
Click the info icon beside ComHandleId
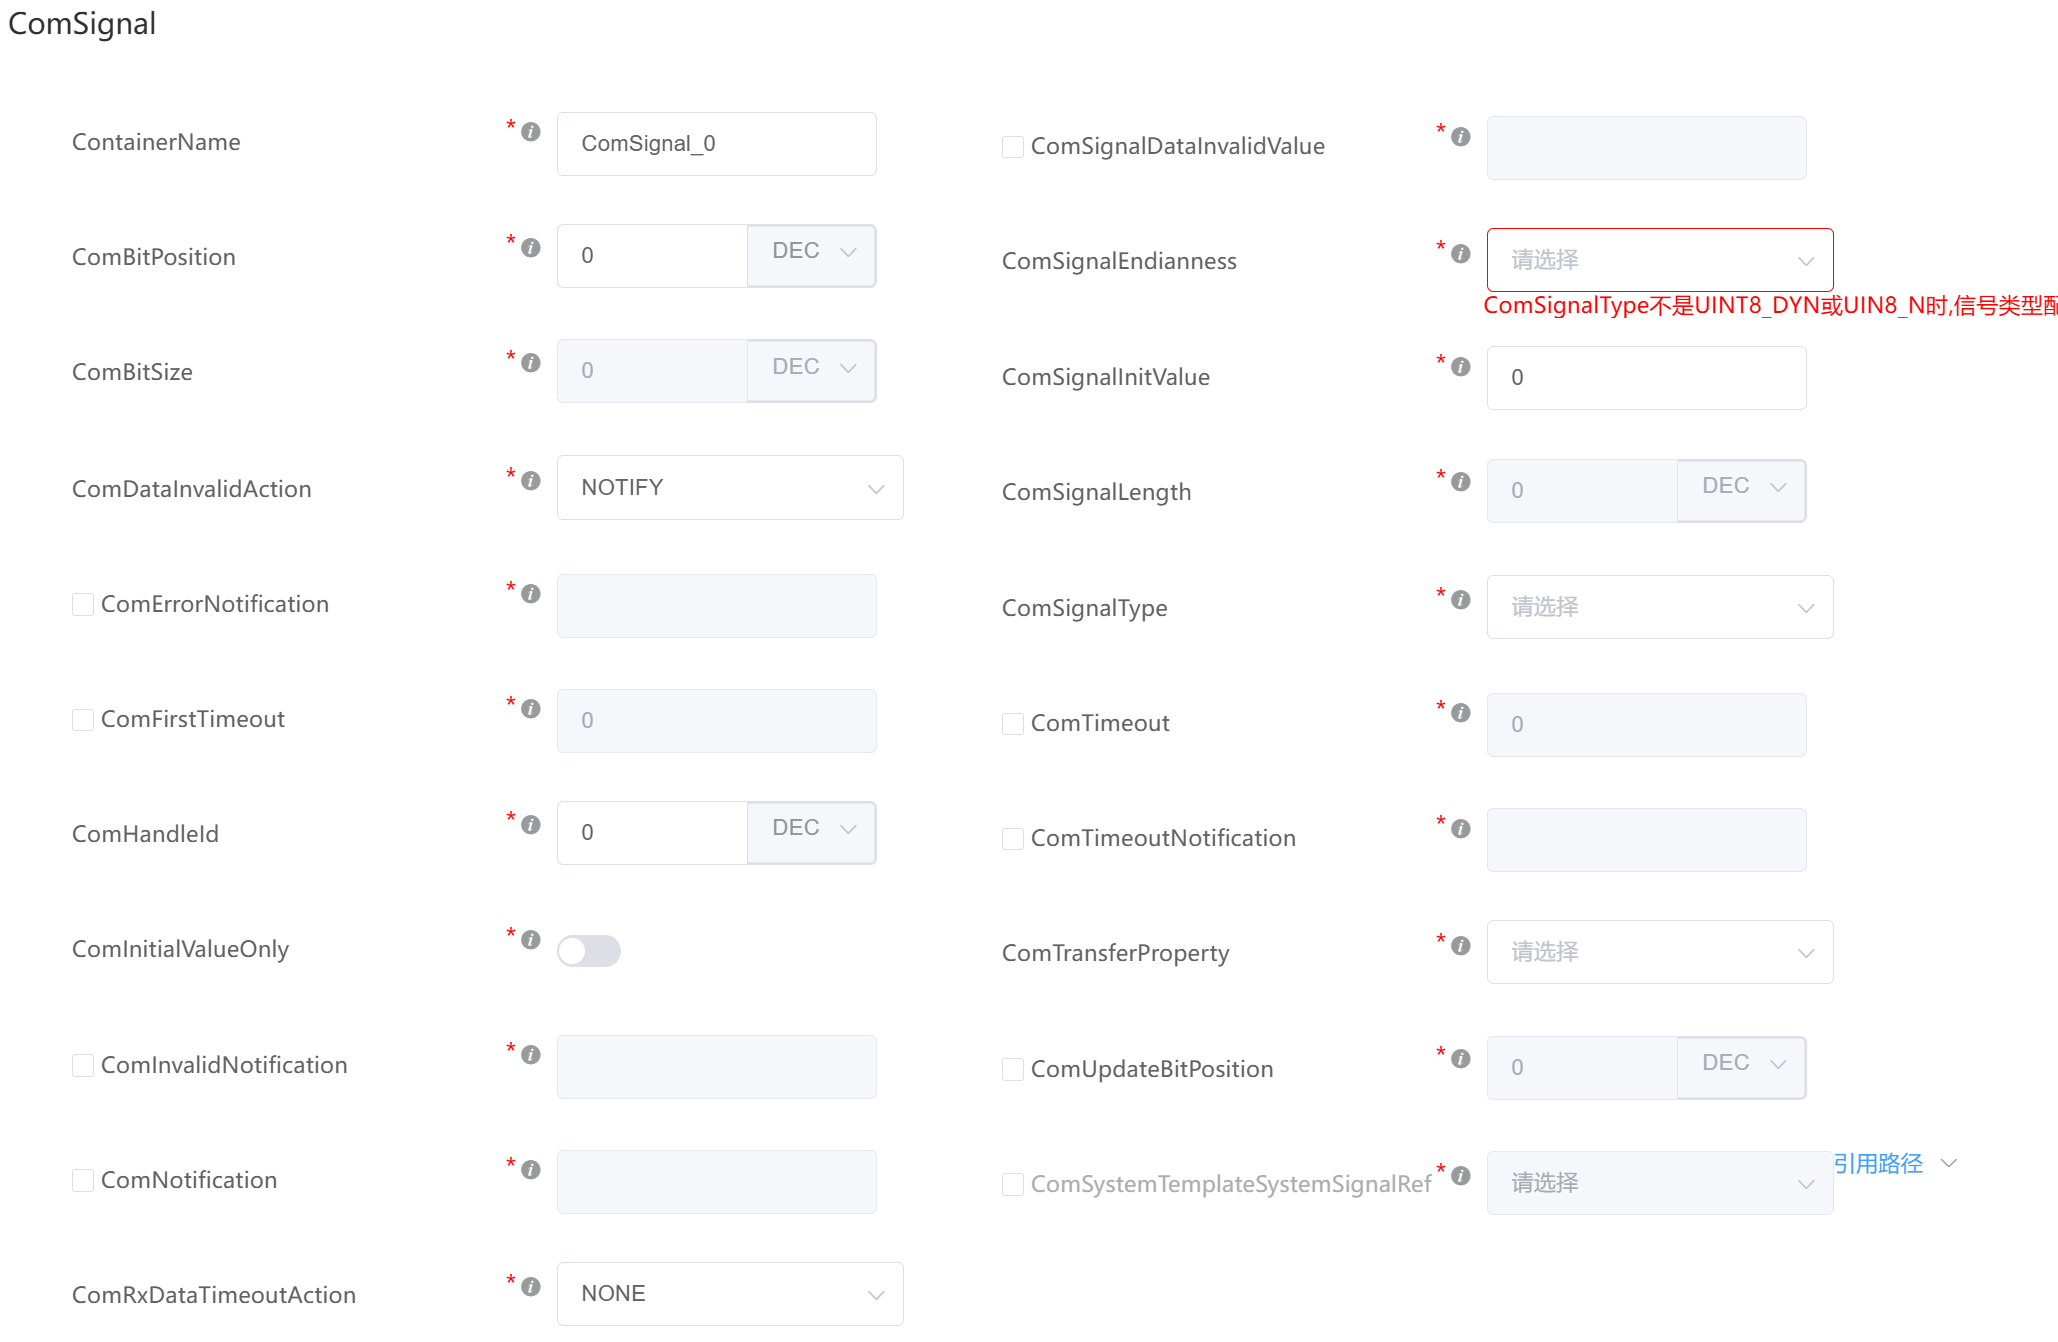tap(530, 823)
